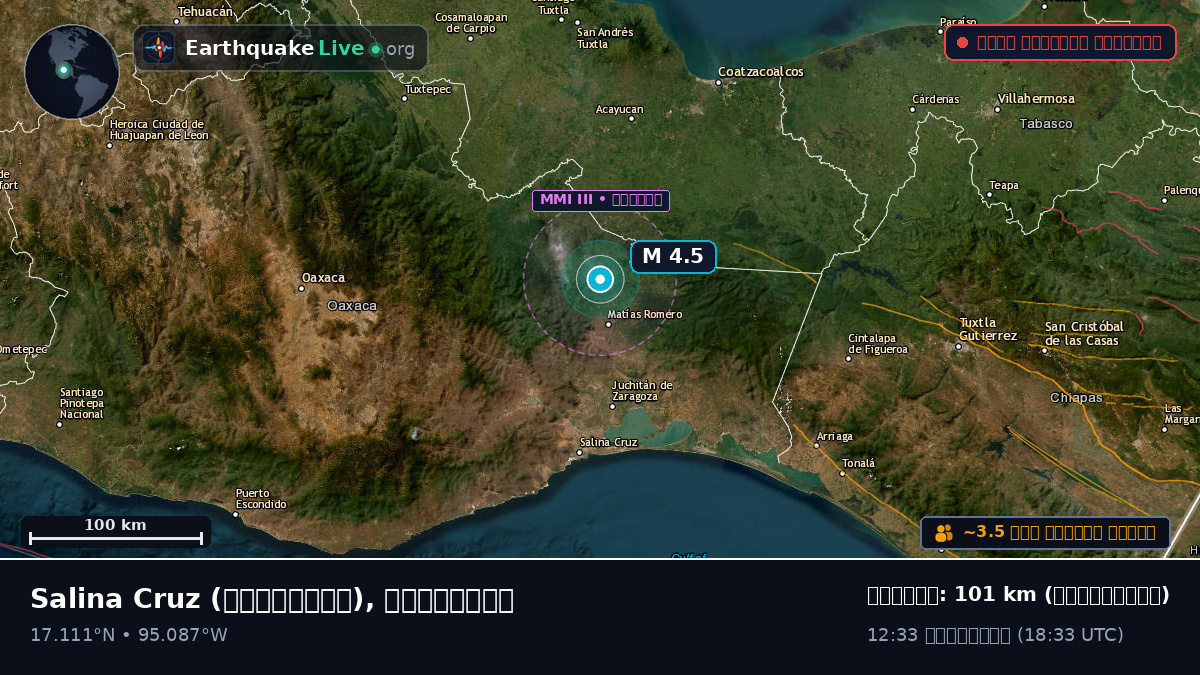The image size is (1200, 675).
Task: Click the Salina Cruz map label
Action: (x=608, y=442)
